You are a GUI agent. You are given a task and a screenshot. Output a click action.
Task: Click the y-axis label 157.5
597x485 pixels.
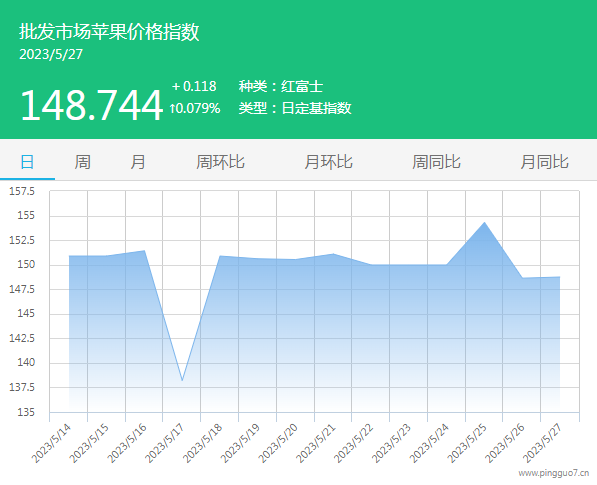22,191
